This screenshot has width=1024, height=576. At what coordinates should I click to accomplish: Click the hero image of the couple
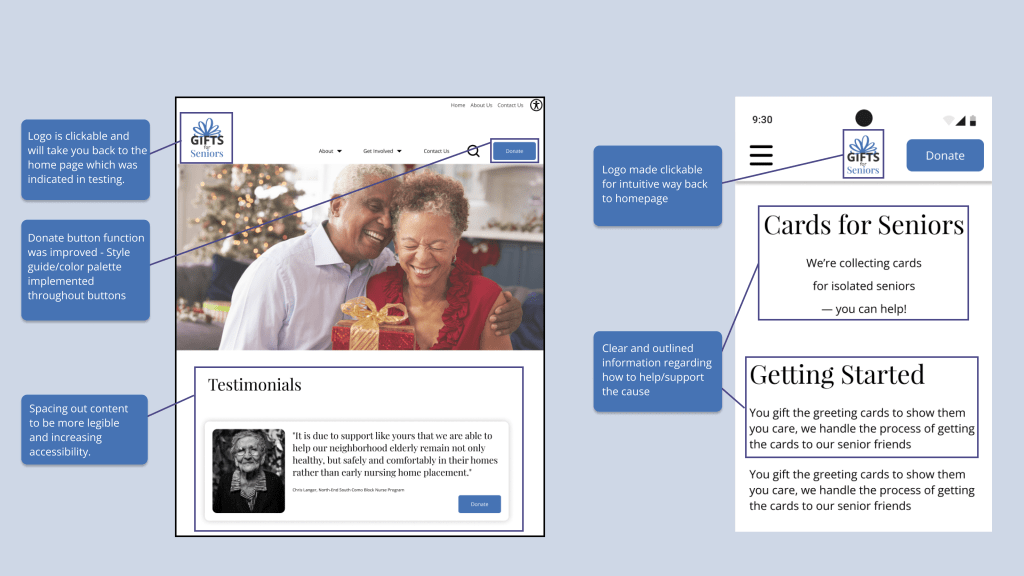(x=360, y=257)
